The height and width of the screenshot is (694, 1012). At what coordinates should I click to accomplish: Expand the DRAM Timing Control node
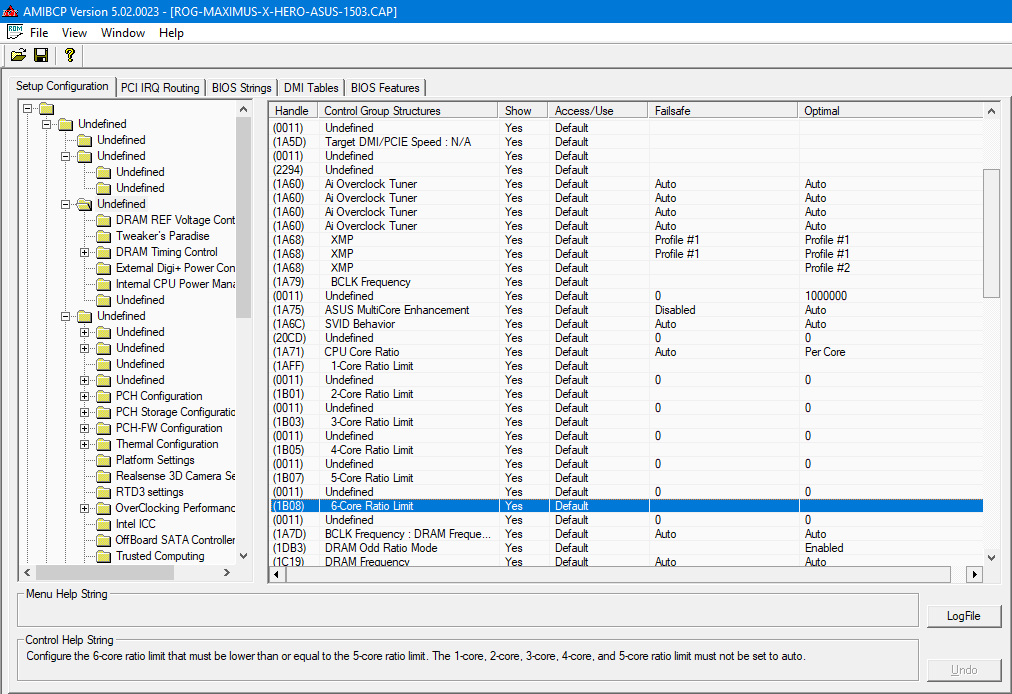point(85,252)
